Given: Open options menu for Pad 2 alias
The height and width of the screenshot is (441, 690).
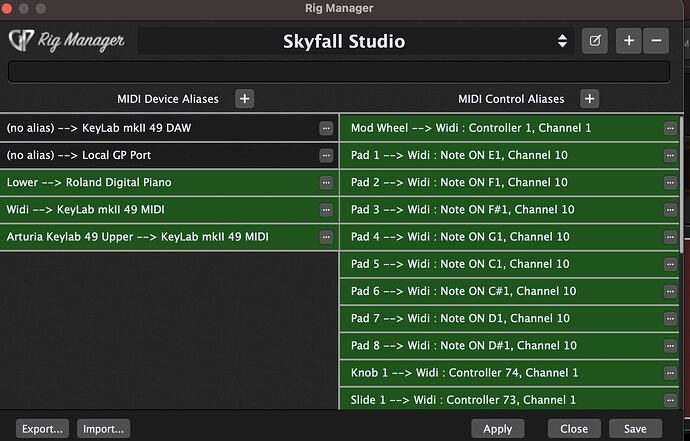Looking at the screenshot, I should click(x=670, y=183).
